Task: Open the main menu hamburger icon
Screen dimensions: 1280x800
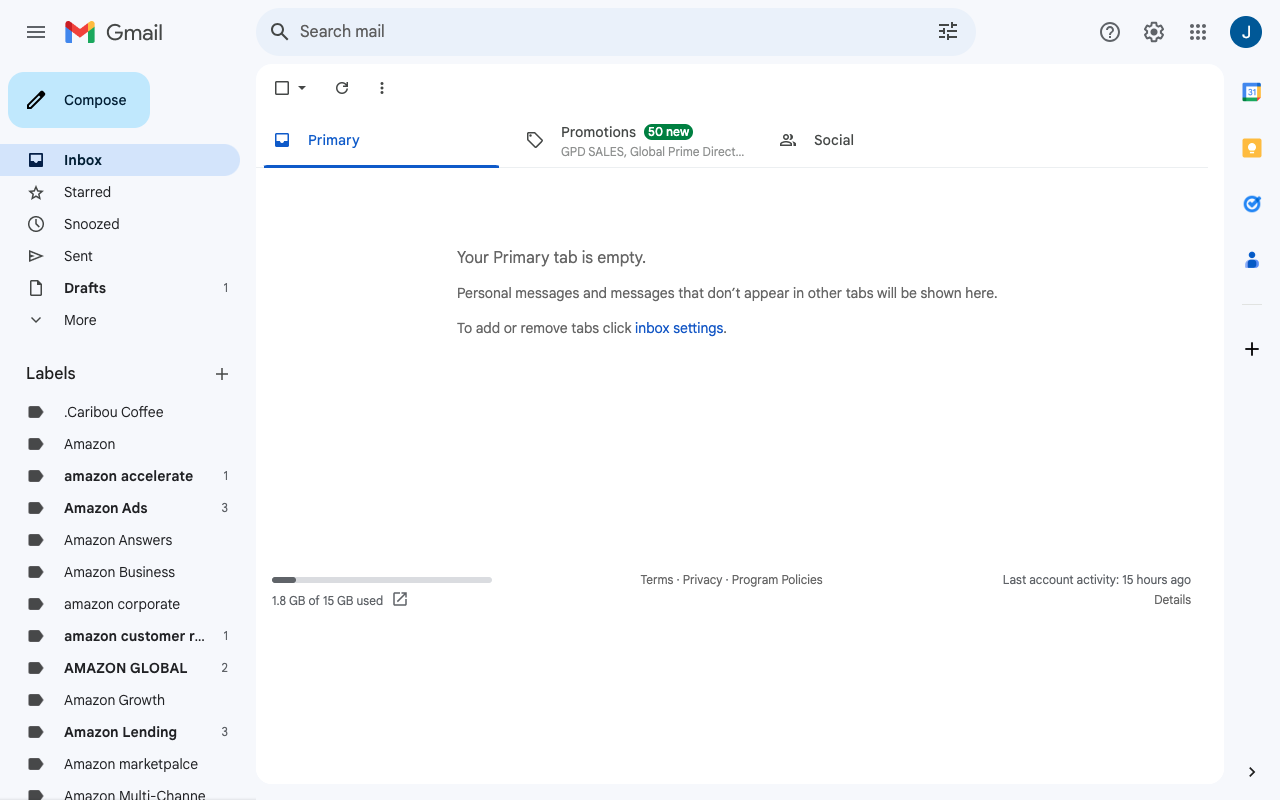Action: pyautogui.click(x=36, y=32)
